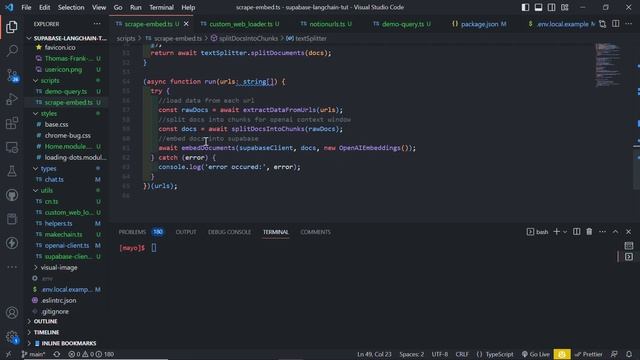The height and width of the screenshot is (360, 640).
Task: Close the scrape-embed.ts tab
Action: (x=186, y=24)
